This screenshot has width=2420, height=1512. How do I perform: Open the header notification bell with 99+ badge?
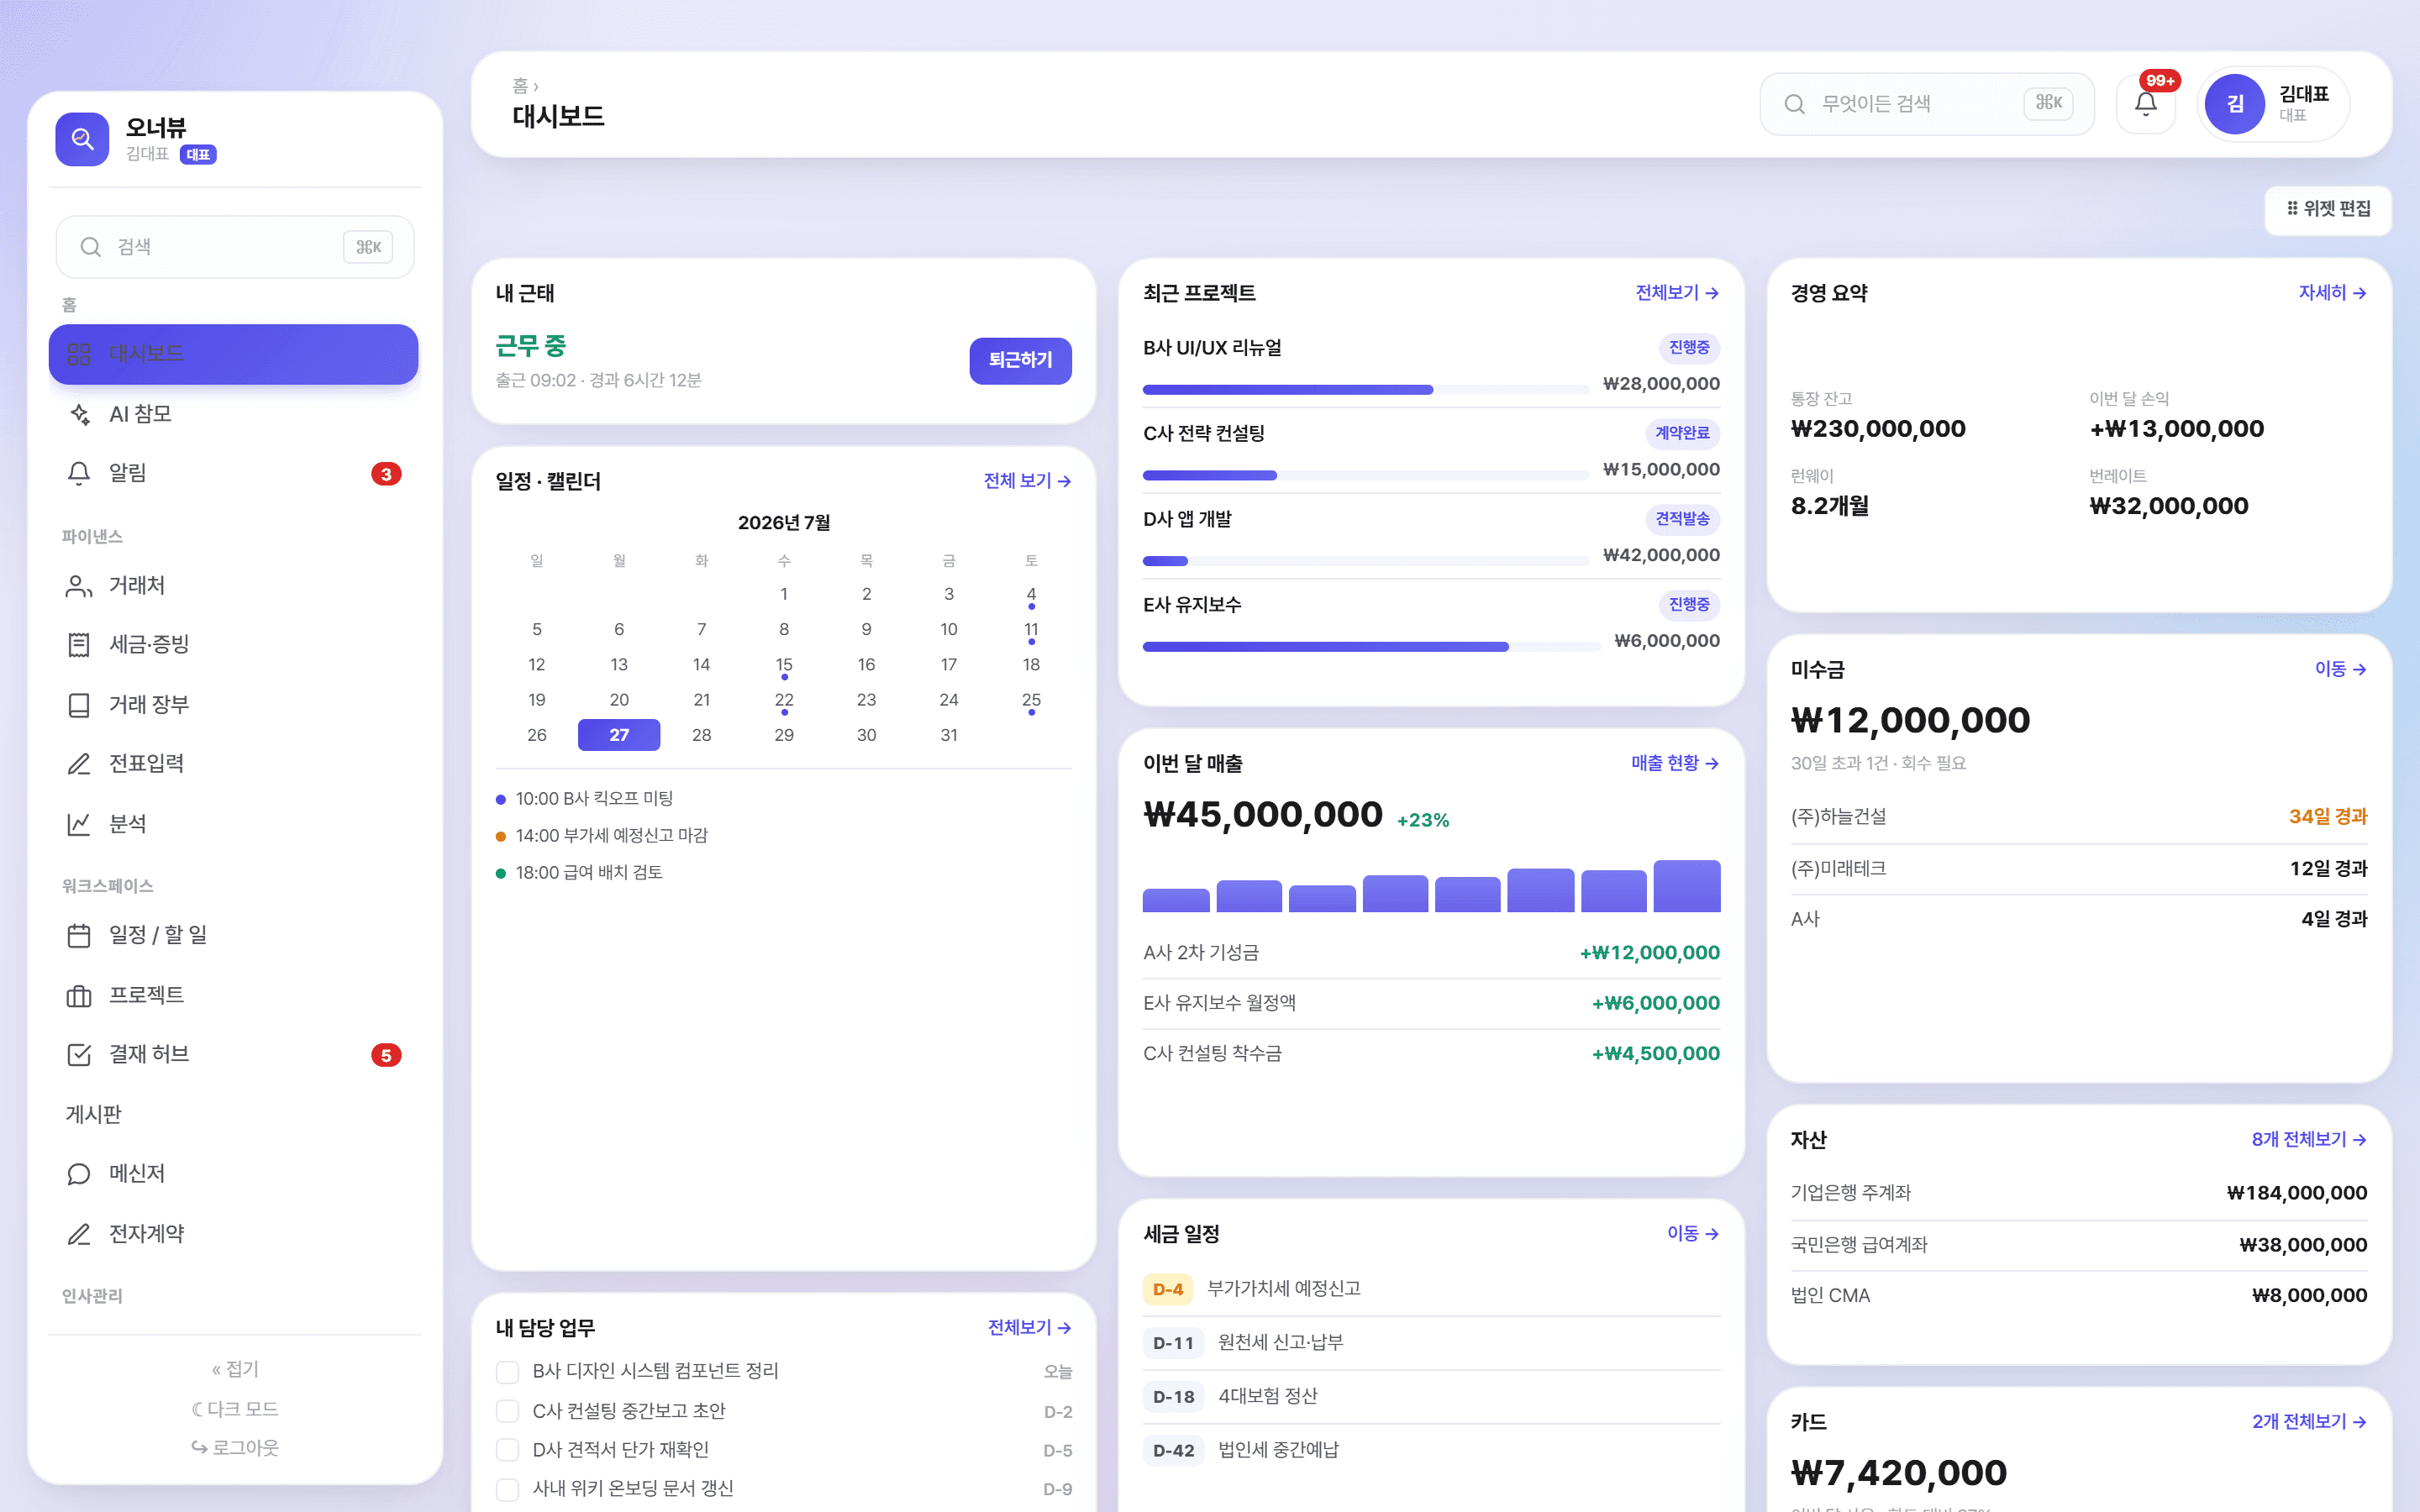point(2146,104)
